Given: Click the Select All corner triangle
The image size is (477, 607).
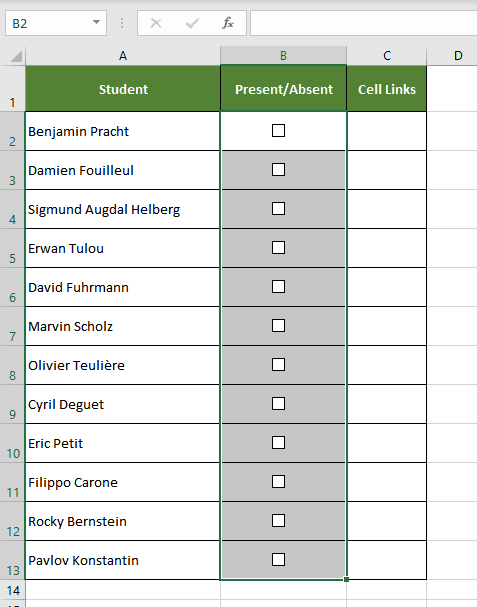Looking at the screenshot, I should 16,57.
